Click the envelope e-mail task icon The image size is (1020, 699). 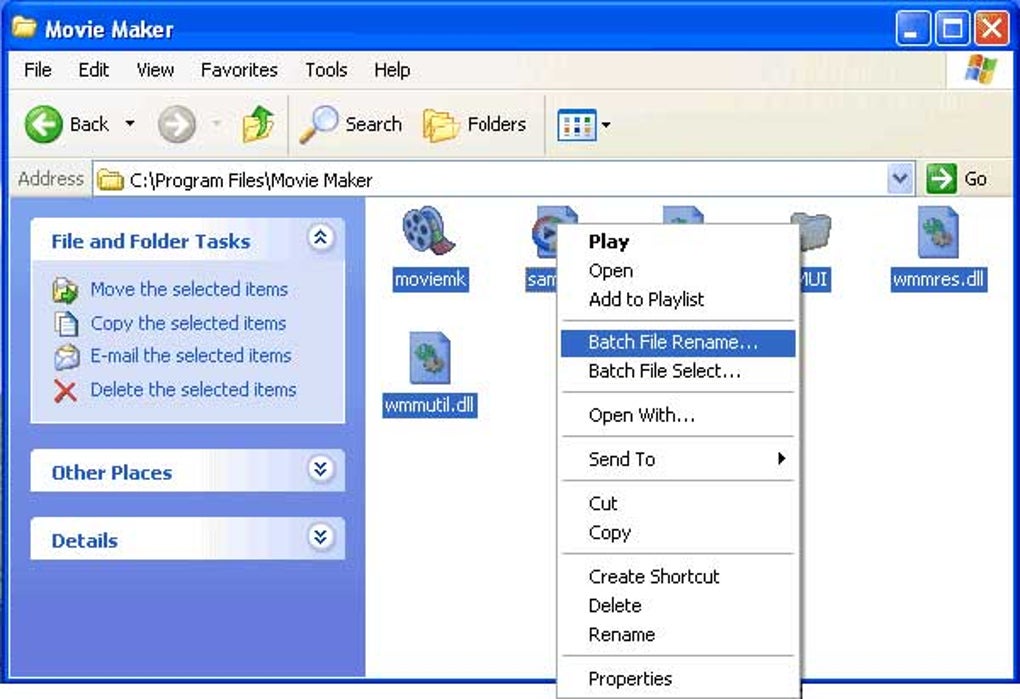click(x=66, y=357)
